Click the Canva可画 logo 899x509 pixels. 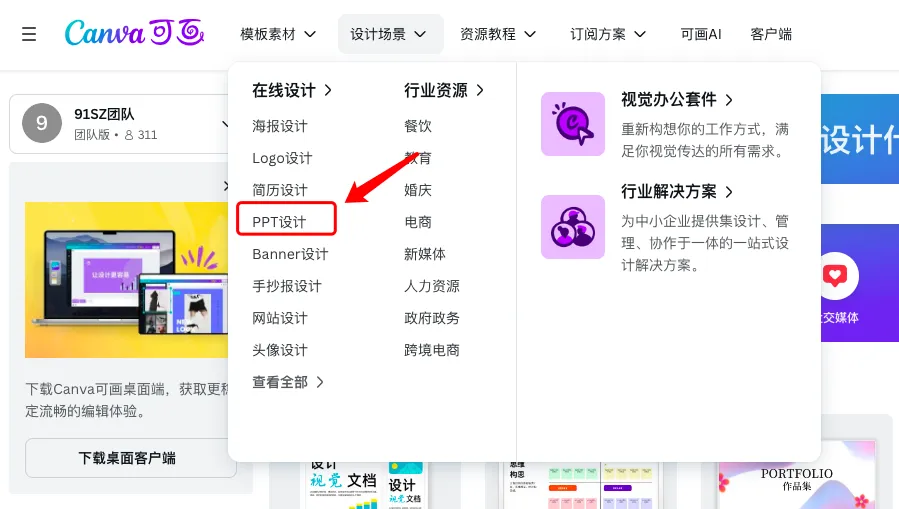134,33
